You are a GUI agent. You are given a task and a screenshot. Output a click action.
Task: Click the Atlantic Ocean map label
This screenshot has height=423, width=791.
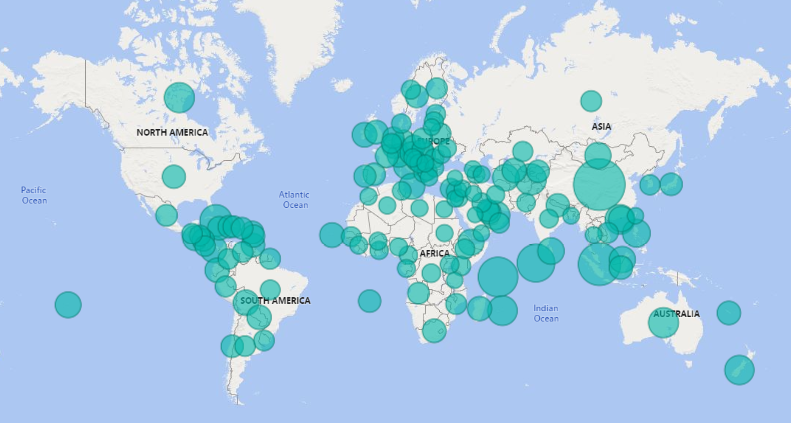click(295, 200)
